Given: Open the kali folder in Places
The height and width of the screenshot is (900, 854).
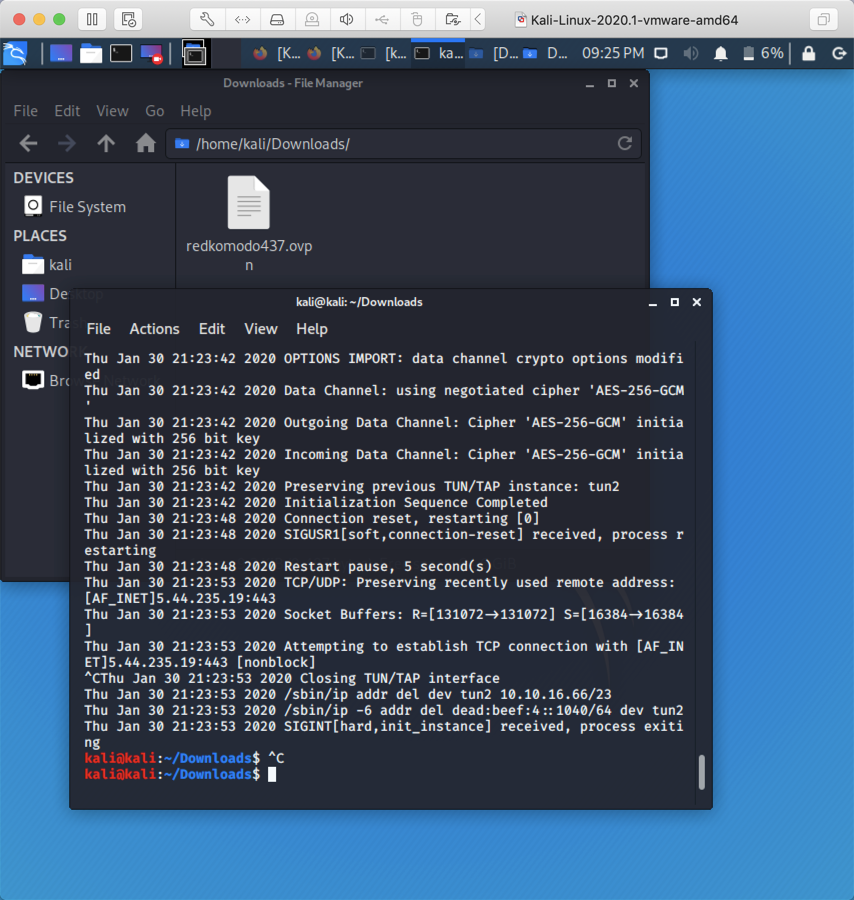Looking at the screenshot, I should pos(60,265).
